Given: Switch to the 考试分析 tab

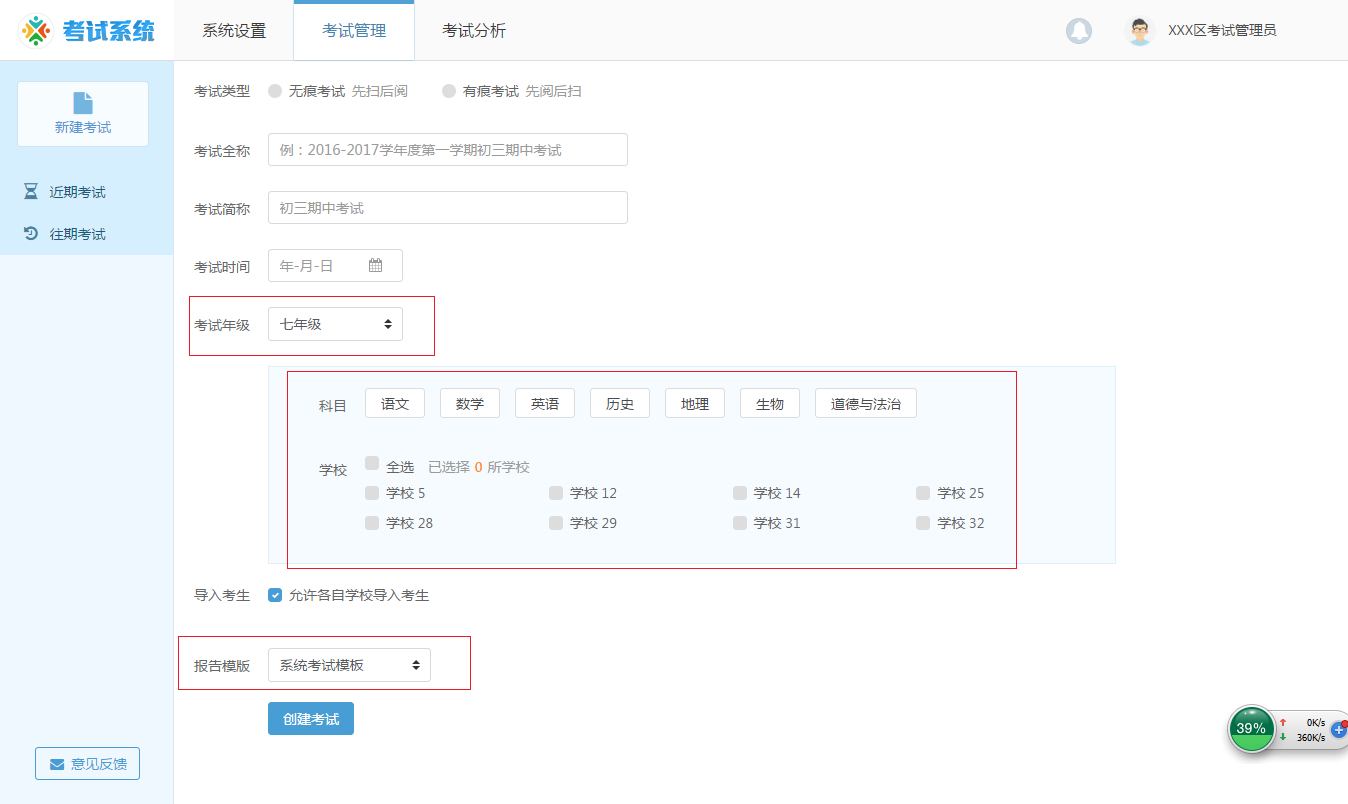Looking at the screenshot, I should pos(475,31).
